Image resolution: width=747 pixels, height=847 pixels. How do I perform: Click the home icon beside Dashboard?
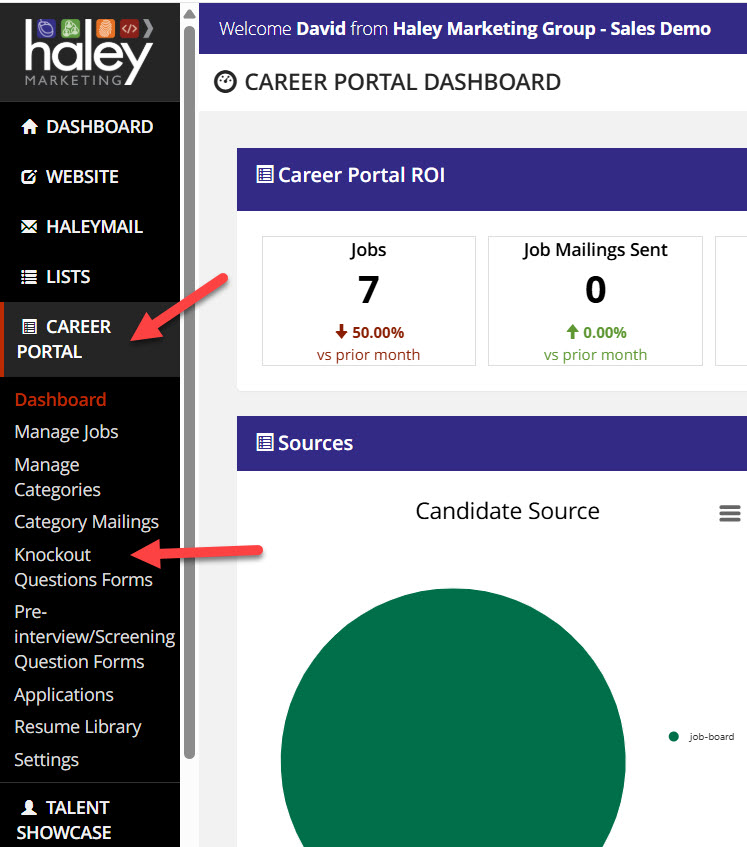coord(29,127)
